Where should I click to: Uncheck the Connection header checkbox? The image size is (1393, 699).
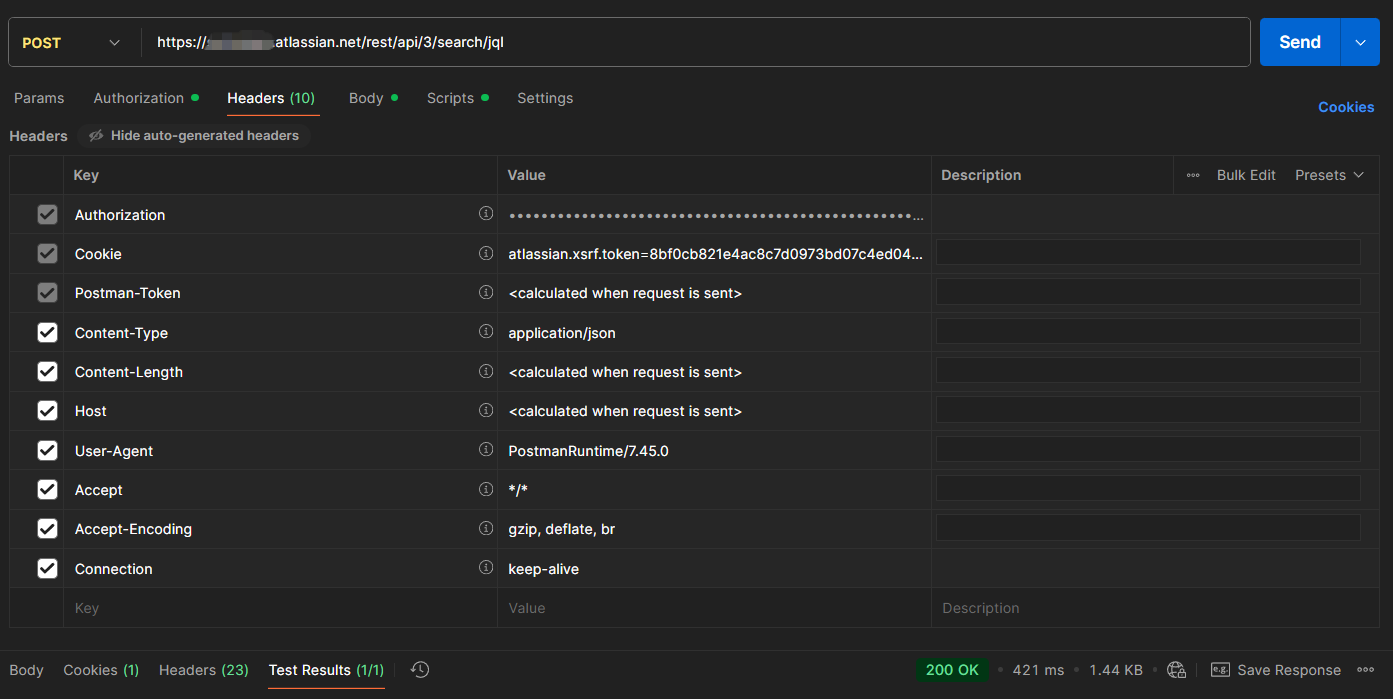point(47,568)
